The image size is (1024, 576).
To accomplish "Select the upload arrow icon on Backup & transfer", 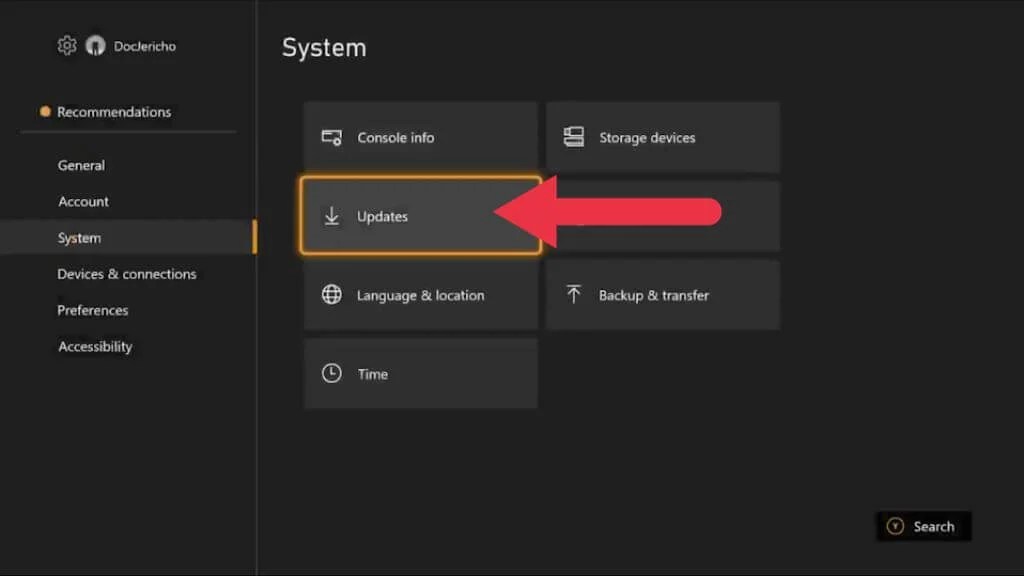I will pos(573,294).
